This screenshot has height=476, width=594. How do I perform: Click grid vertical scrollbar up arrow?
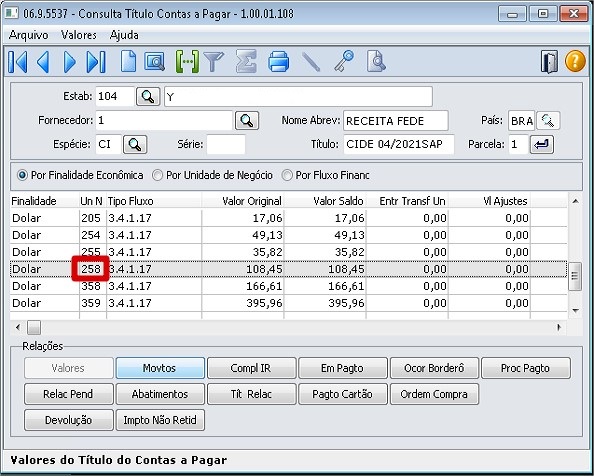pyautogui.click(x=575, y=201)
